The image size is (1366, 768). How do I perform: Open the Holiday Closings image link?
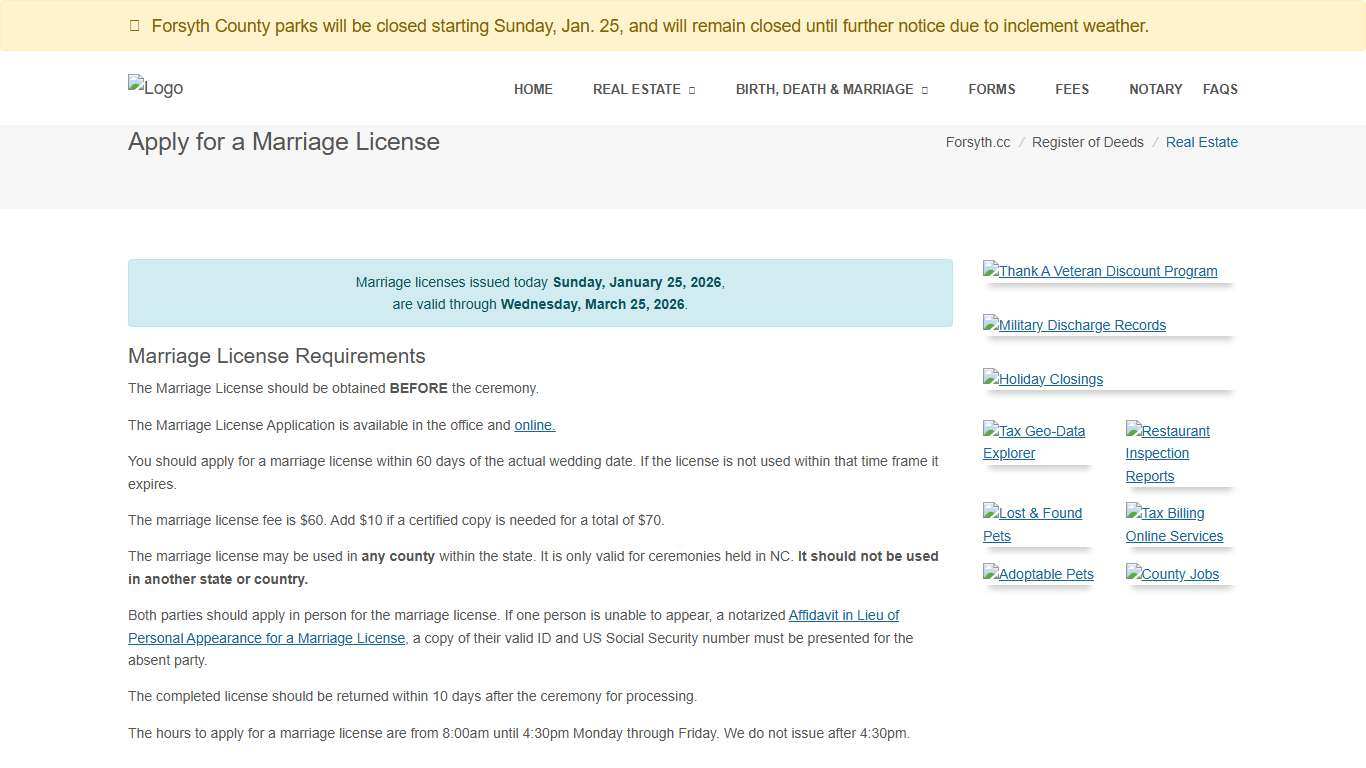pos(1043,379)
